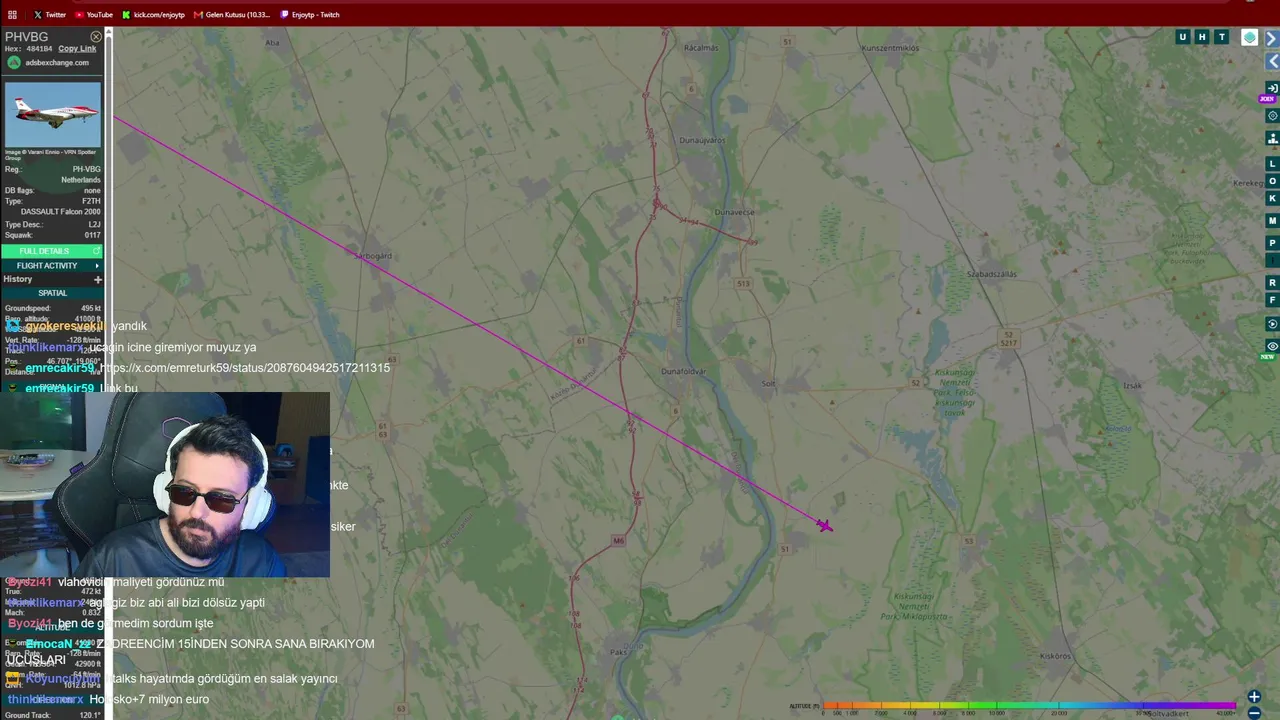This screenshot has width=1280, height=720.
Task: Open the adsbexchange.com link
Action: pyautogui.click(x=57, y=63)
